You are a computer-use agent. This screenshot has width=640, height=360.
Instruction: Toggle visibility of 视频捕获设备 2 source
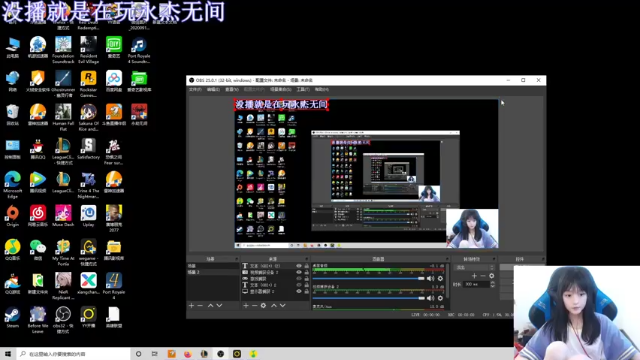(x=299, y=272)
